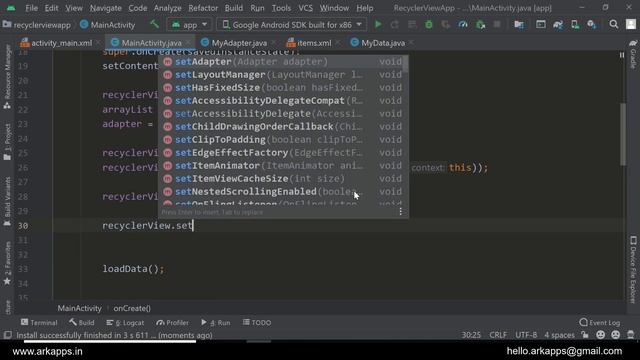Open the Profiler tool window
The image size is (640, 360).
tap(172, 322)
